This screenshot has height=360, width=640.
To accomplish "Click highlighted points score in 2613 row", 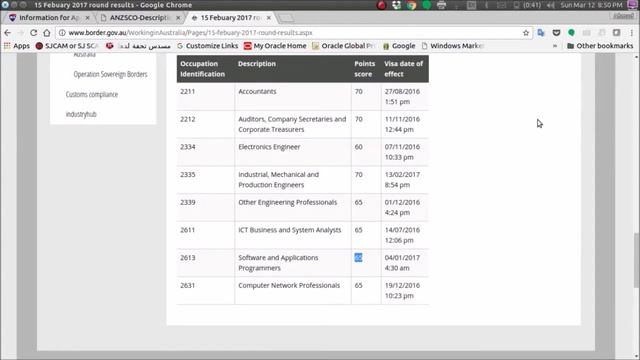I will point(358,258).
